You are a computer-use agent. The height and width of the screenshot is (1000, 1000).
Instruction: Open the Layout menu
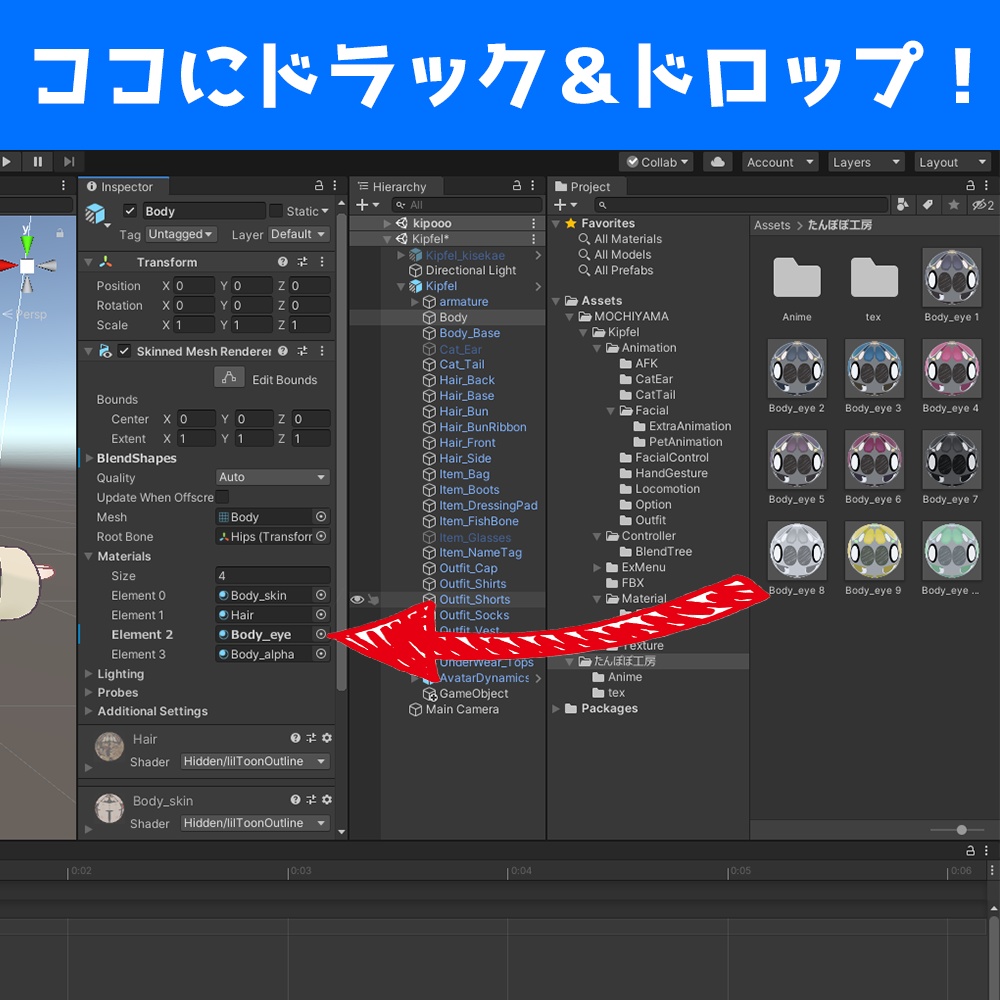(951, 162)
